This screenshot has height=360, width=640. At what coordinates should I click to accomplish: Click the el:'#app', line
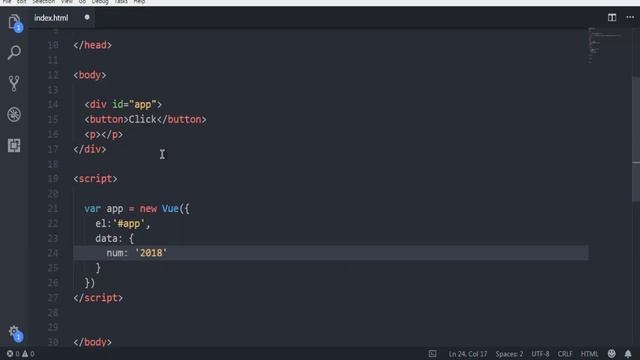(123, 224)
